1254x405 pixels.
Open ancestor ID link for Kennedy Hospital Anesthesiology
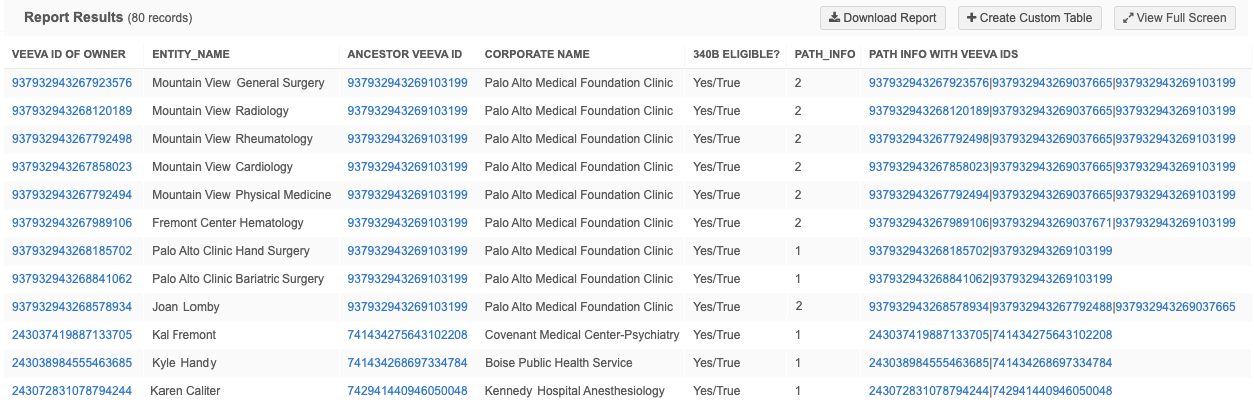407,391
